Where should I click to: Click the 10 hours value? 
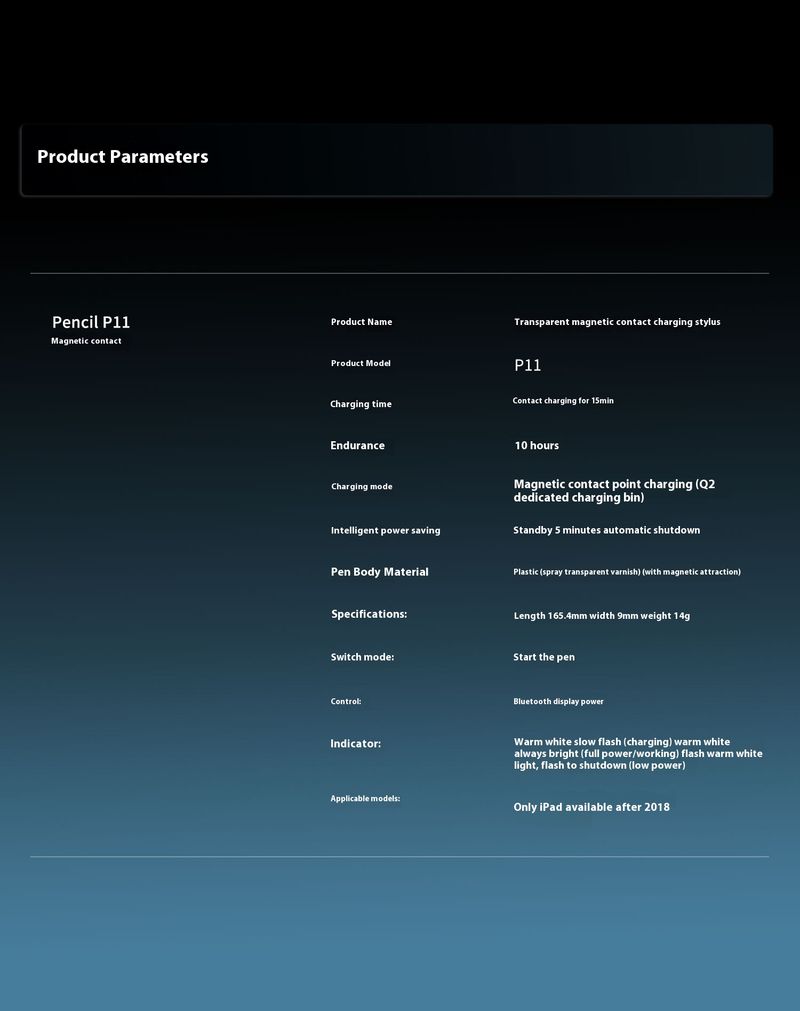tap(537, 446)
